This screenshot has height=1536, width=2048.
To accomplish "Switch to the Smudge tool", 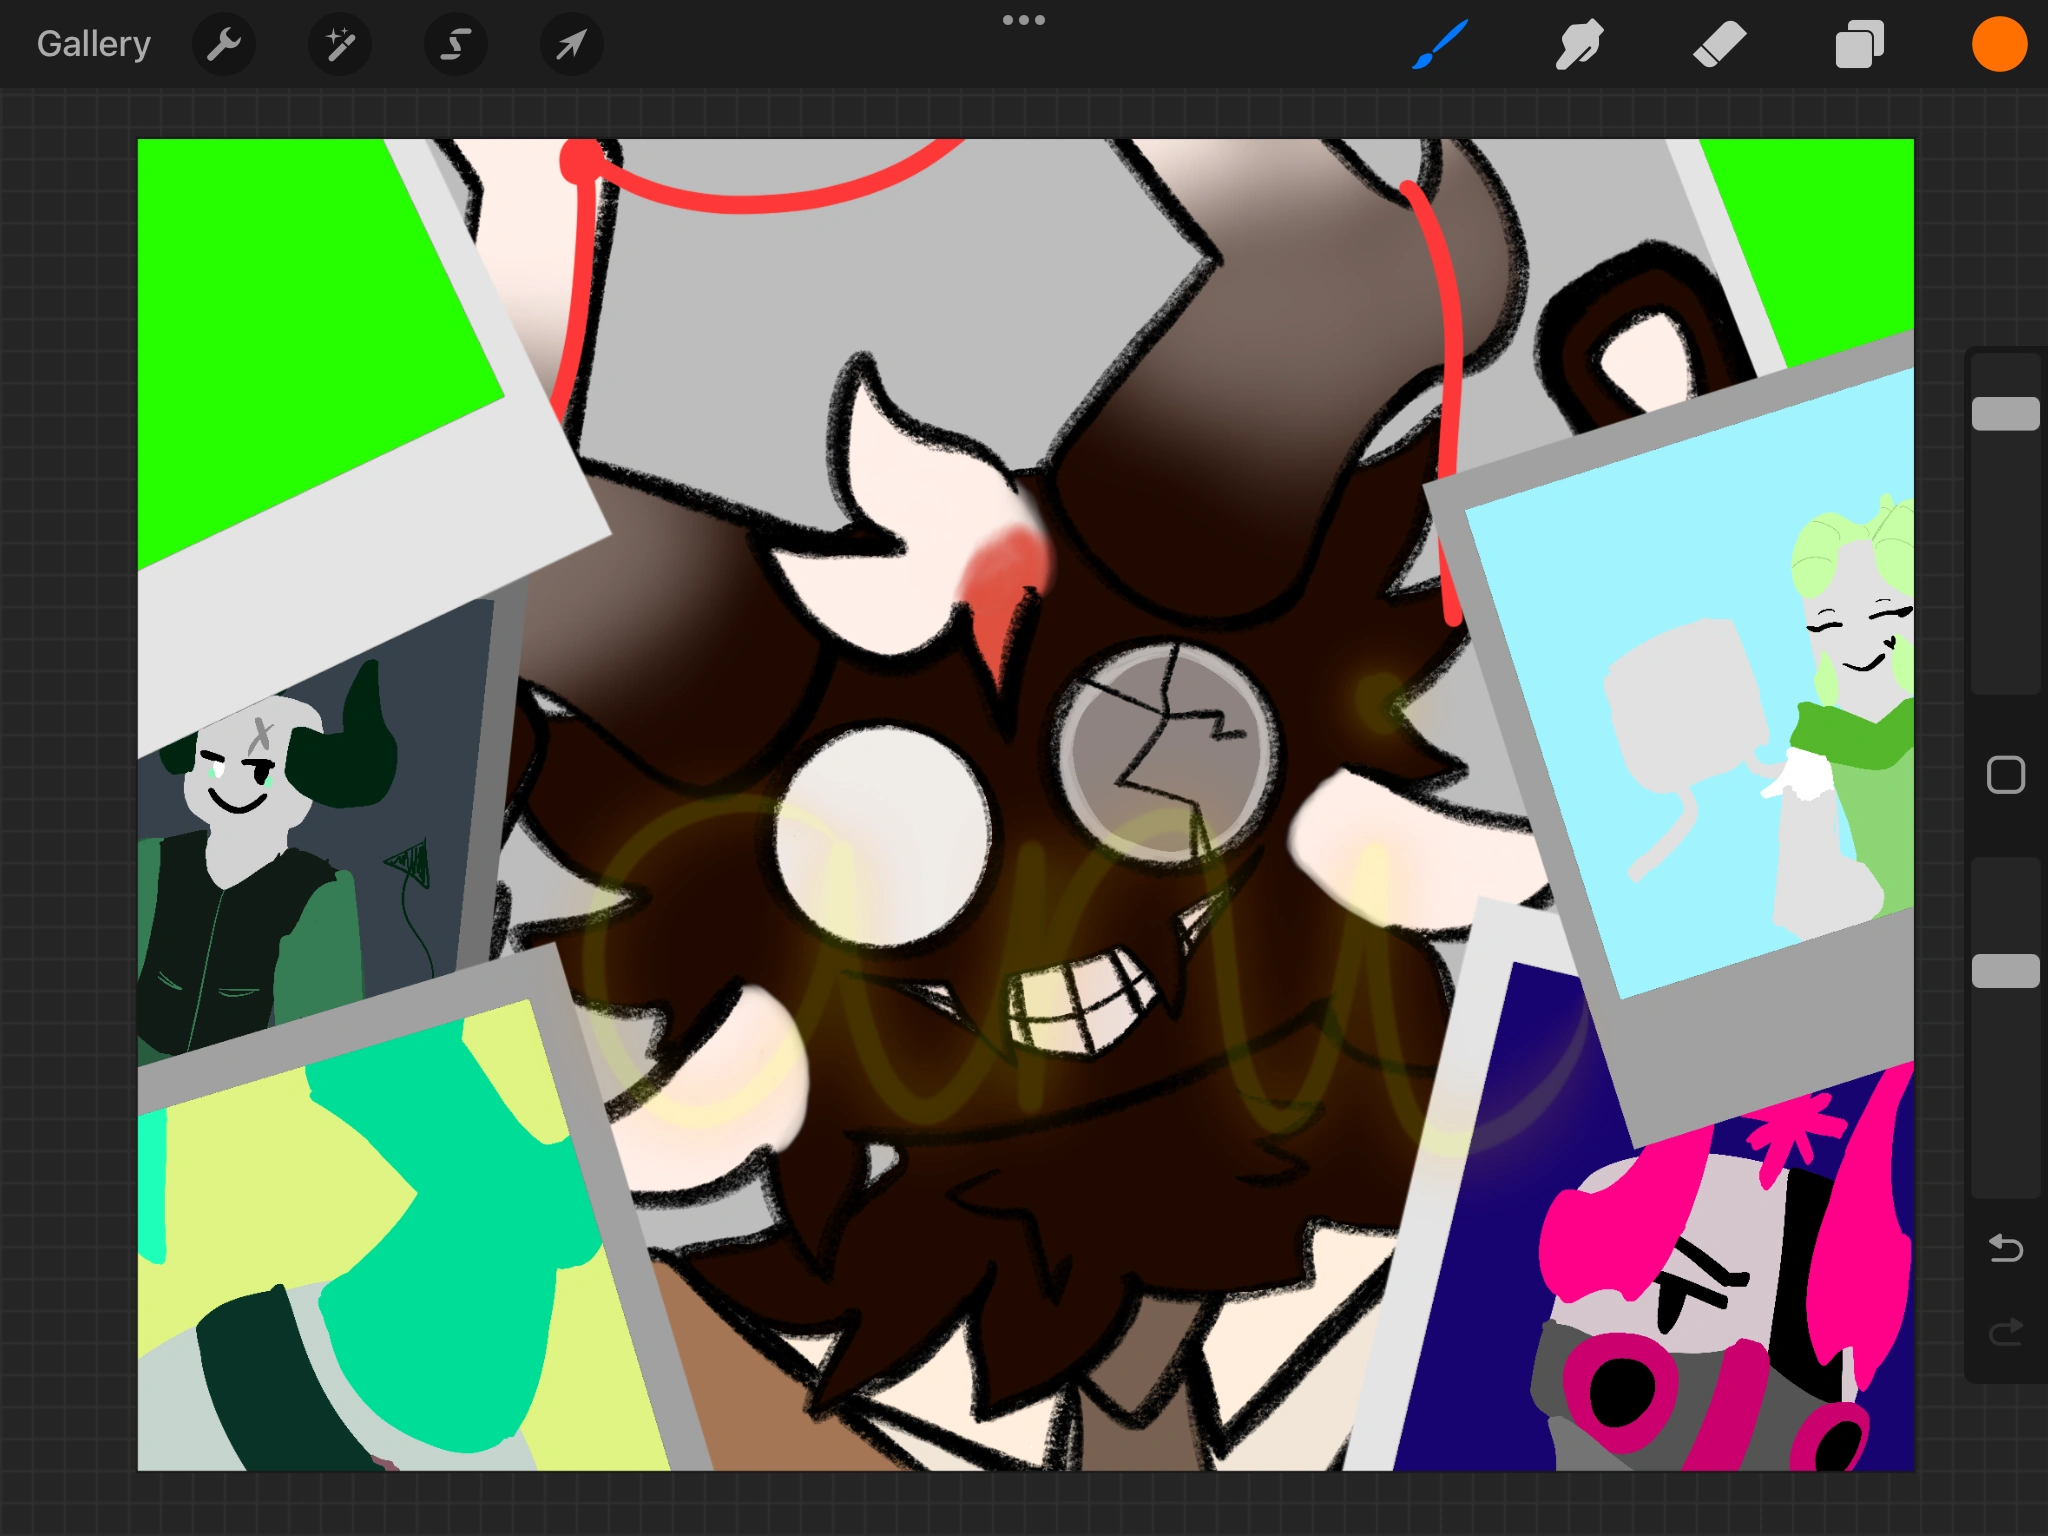I will [1579, 43].
